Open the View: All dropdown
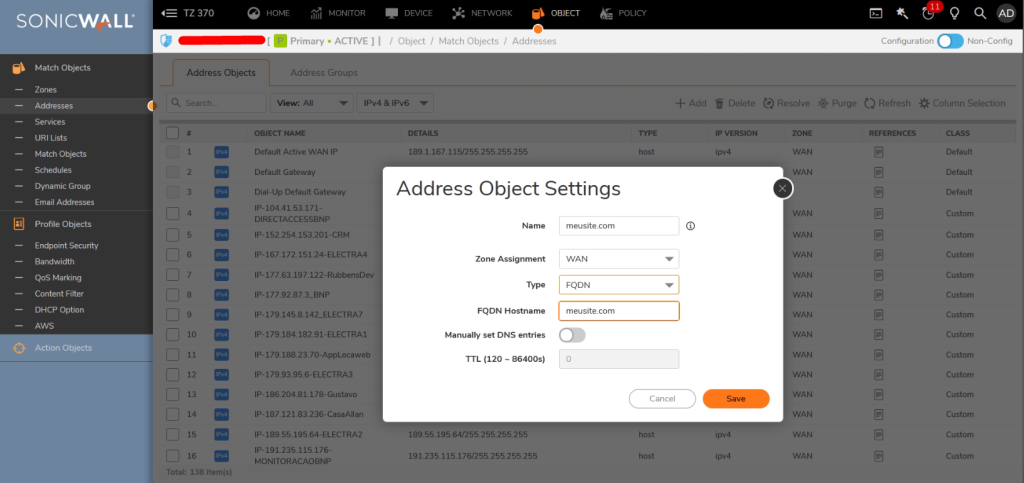1024x483 pixels. (312, 103)
